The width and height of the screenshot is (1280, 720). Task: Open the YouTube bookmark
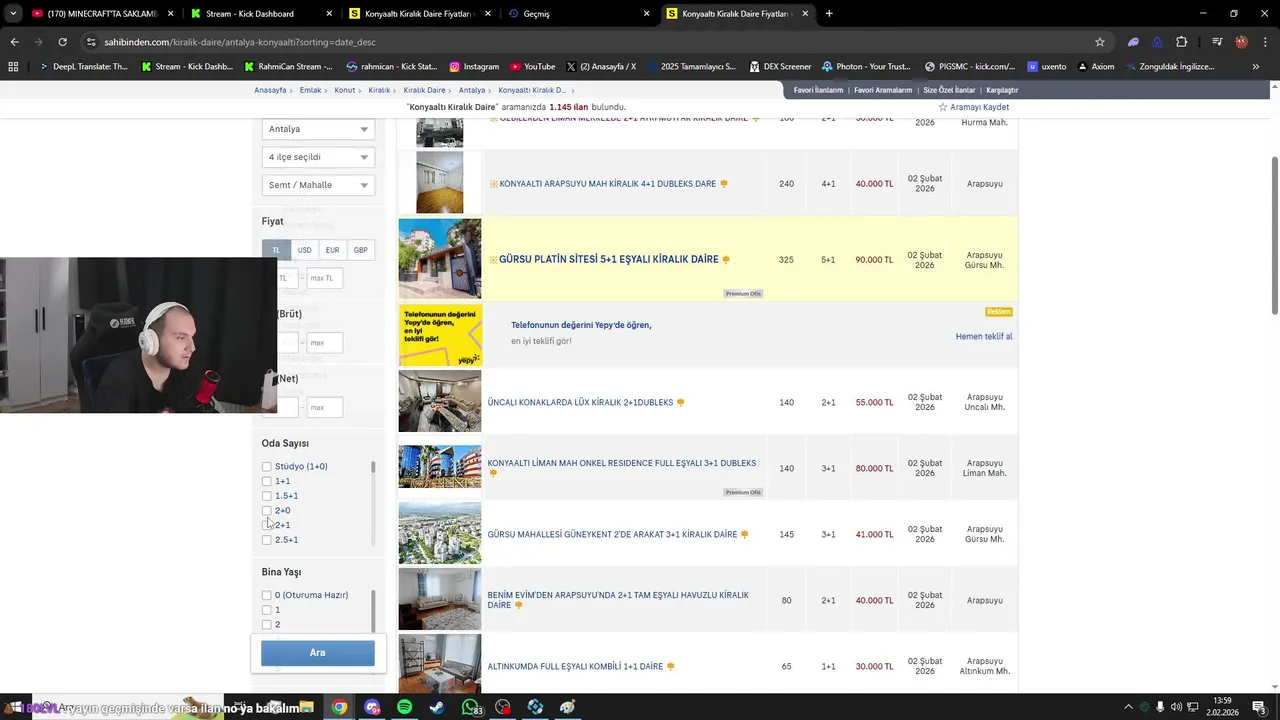tap(533, 67)
